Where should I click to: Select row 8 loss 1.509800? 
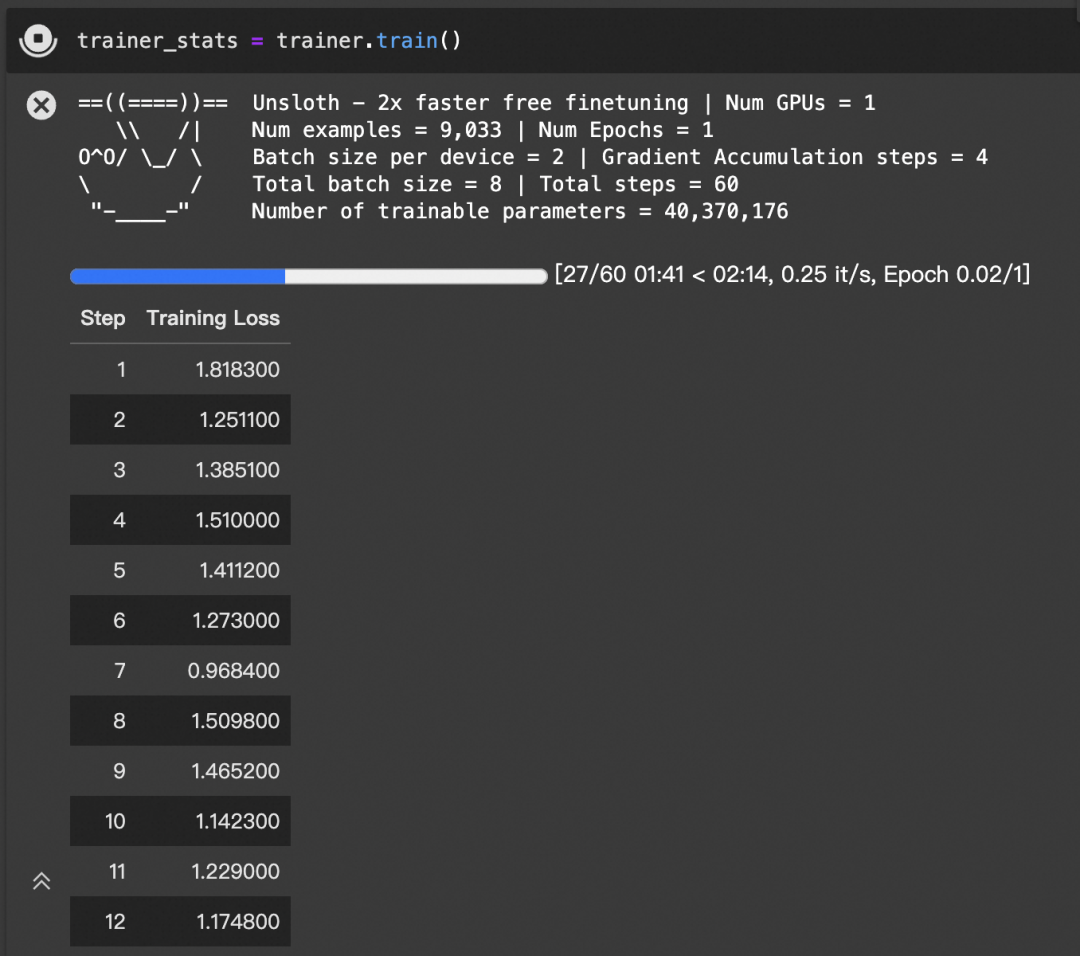180,720
